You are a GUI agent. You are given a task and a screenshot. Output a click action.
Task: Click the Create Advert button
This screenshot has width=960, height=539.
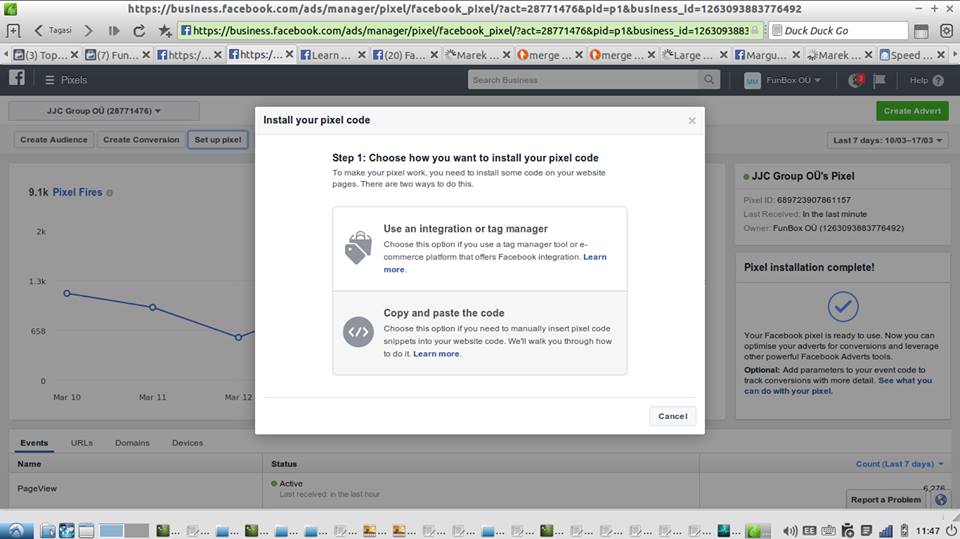912,111
